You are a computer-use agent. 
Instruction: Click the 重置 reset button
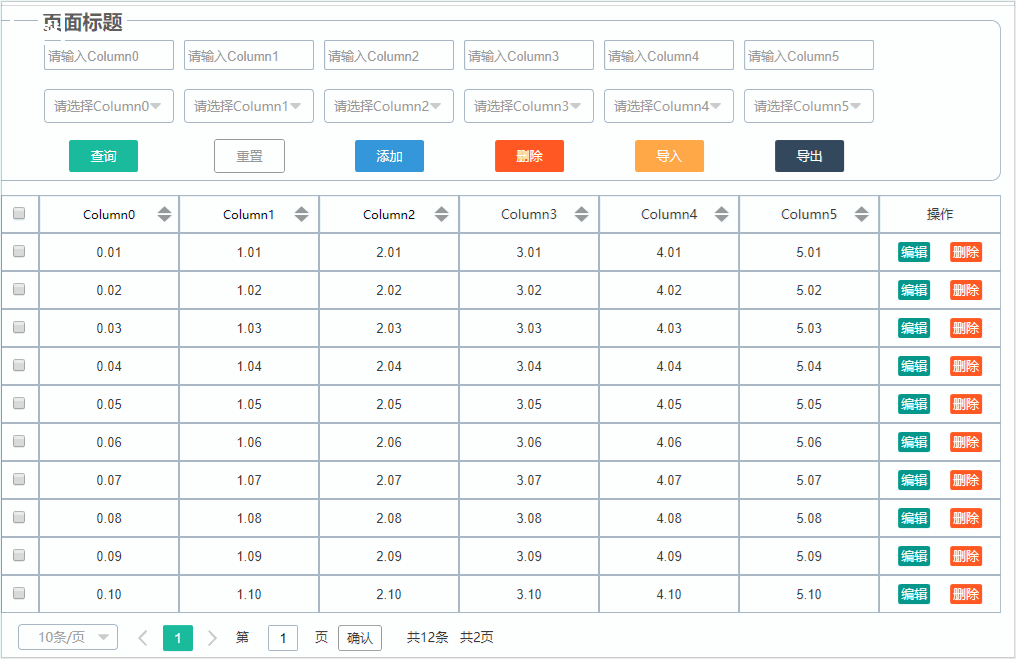click(249, 156)
